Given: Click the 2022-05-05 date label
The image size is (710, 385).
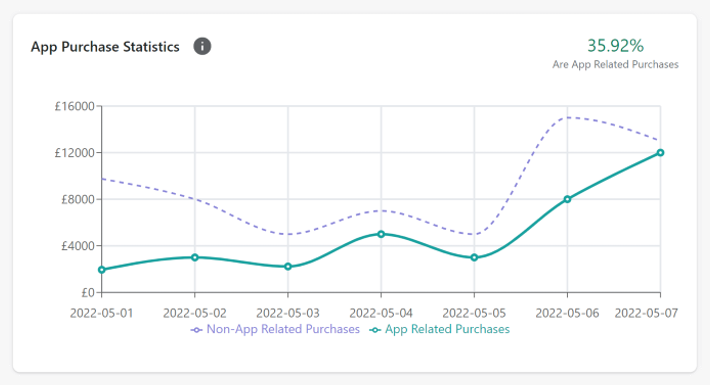Looking at the screenshot, I should point(474,313).
